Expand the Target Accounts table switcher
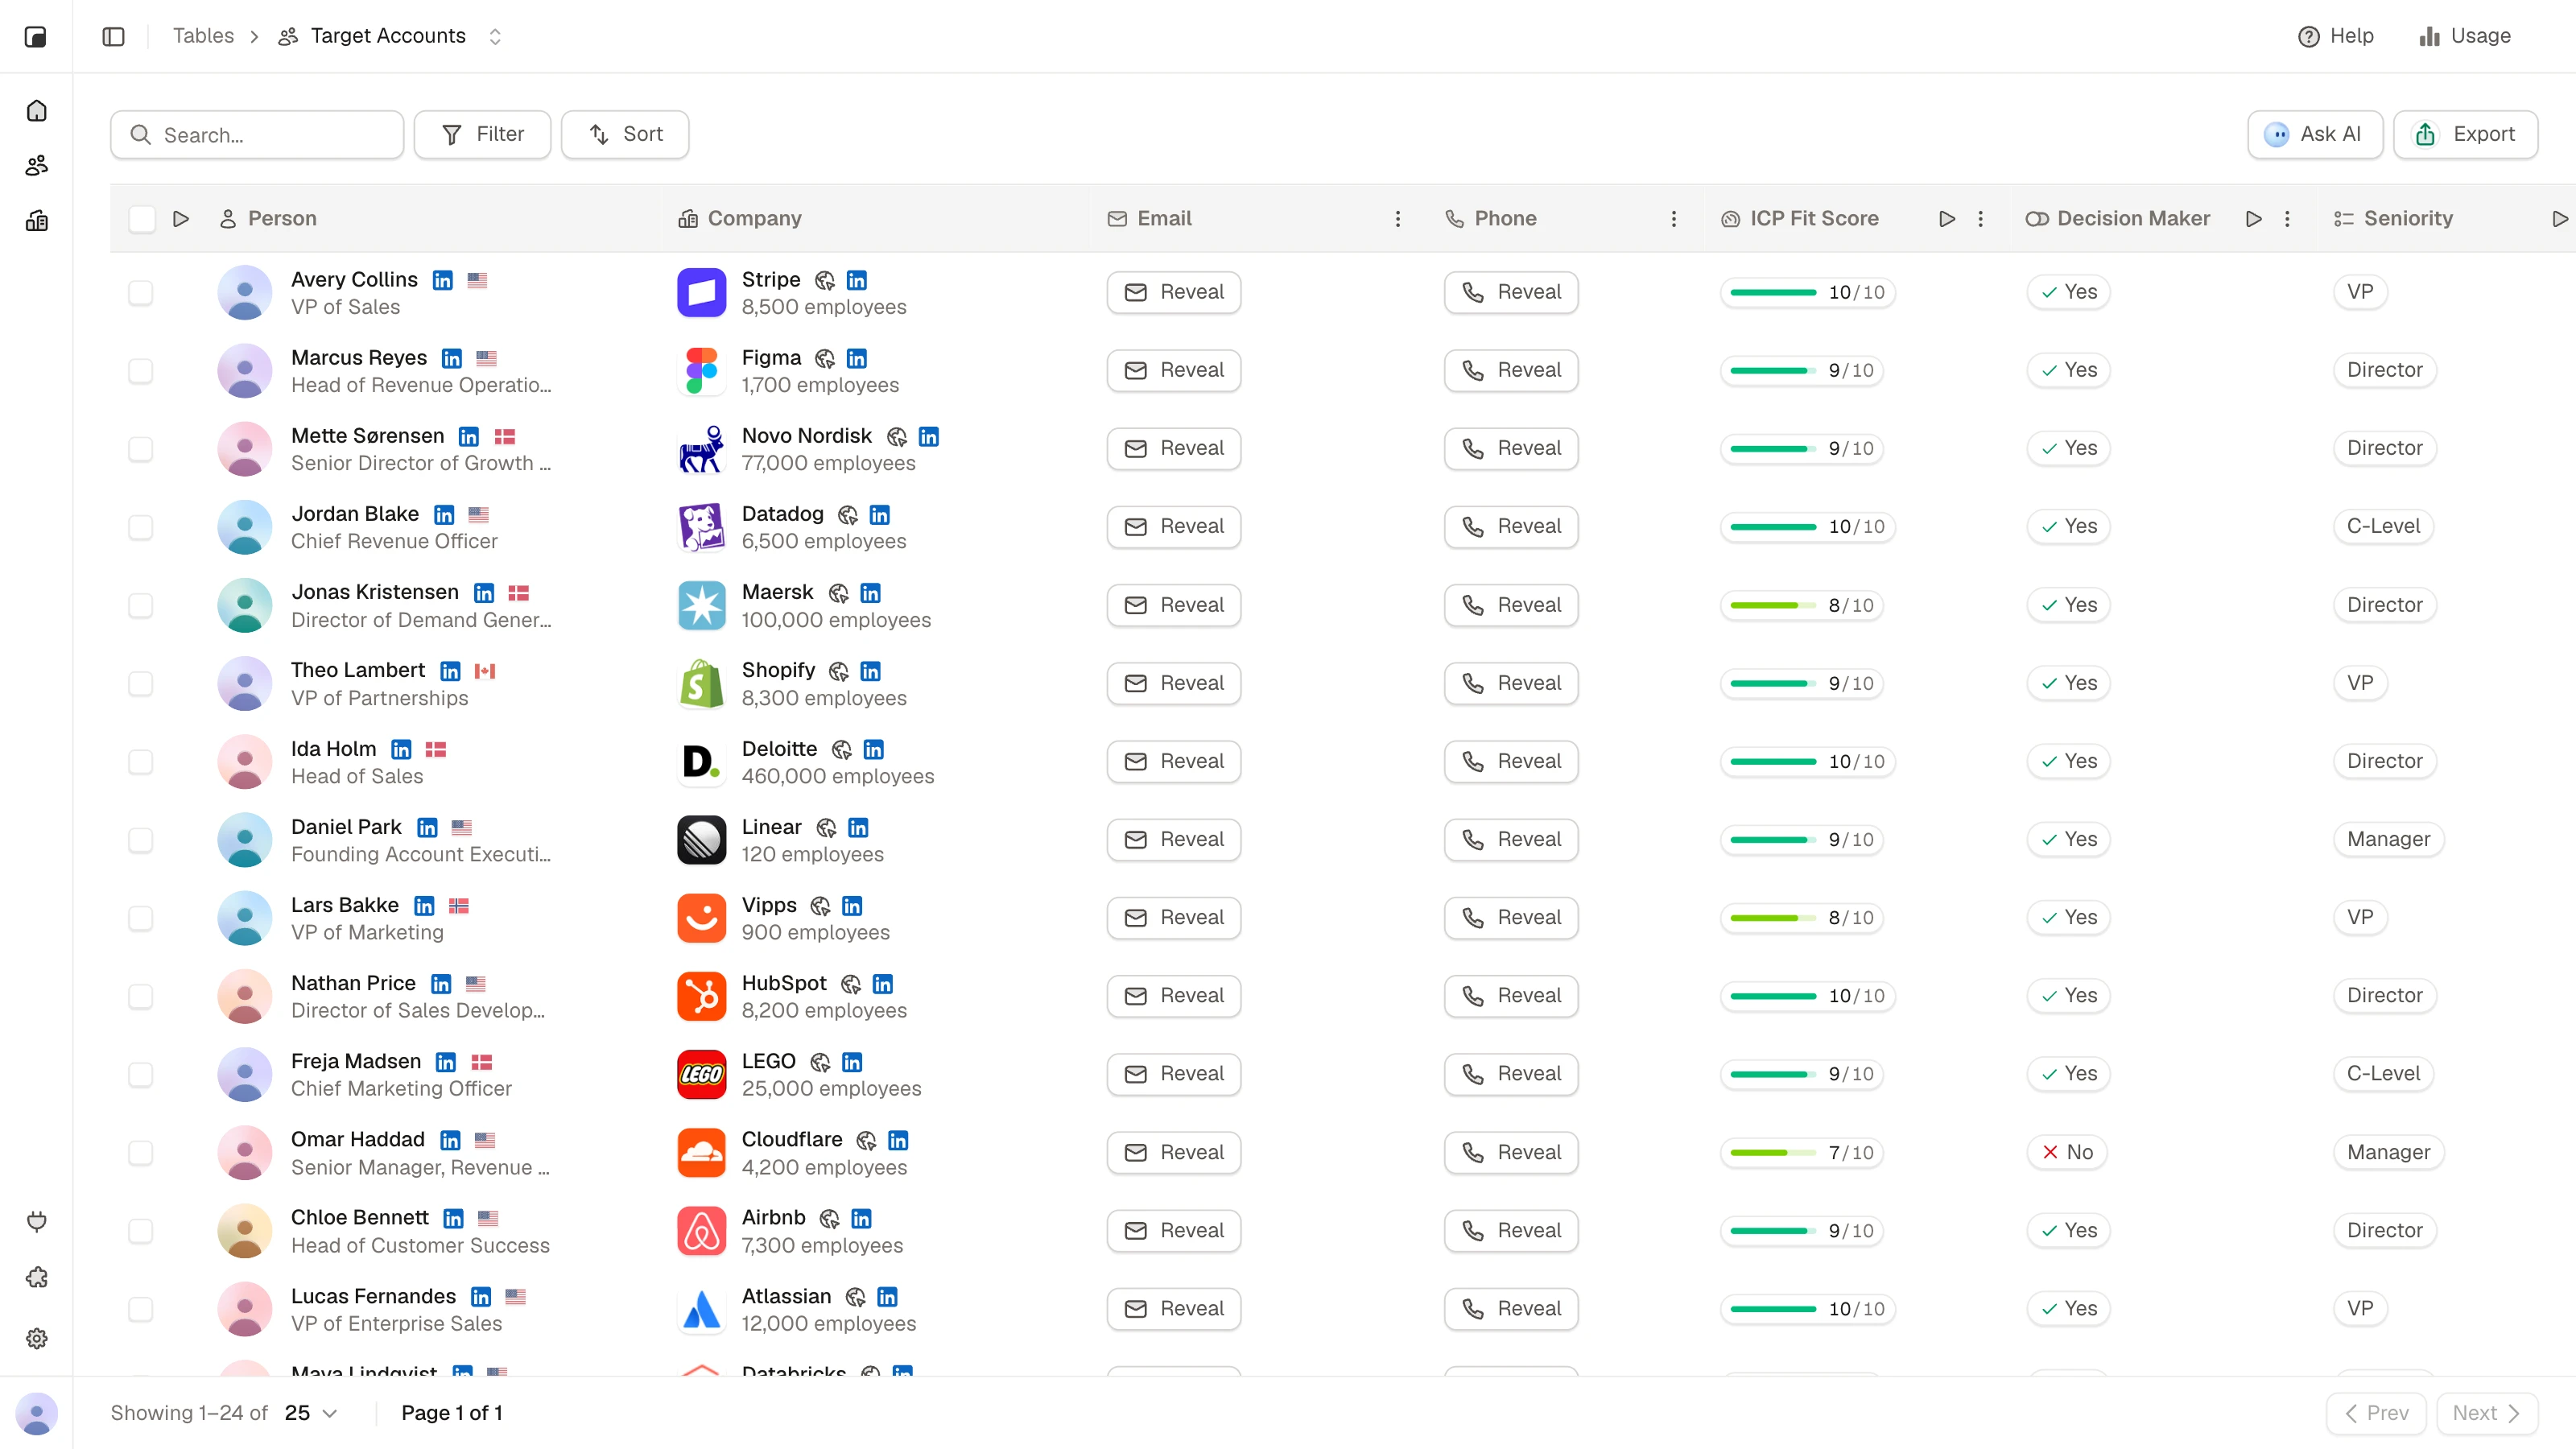 (495, 36)
